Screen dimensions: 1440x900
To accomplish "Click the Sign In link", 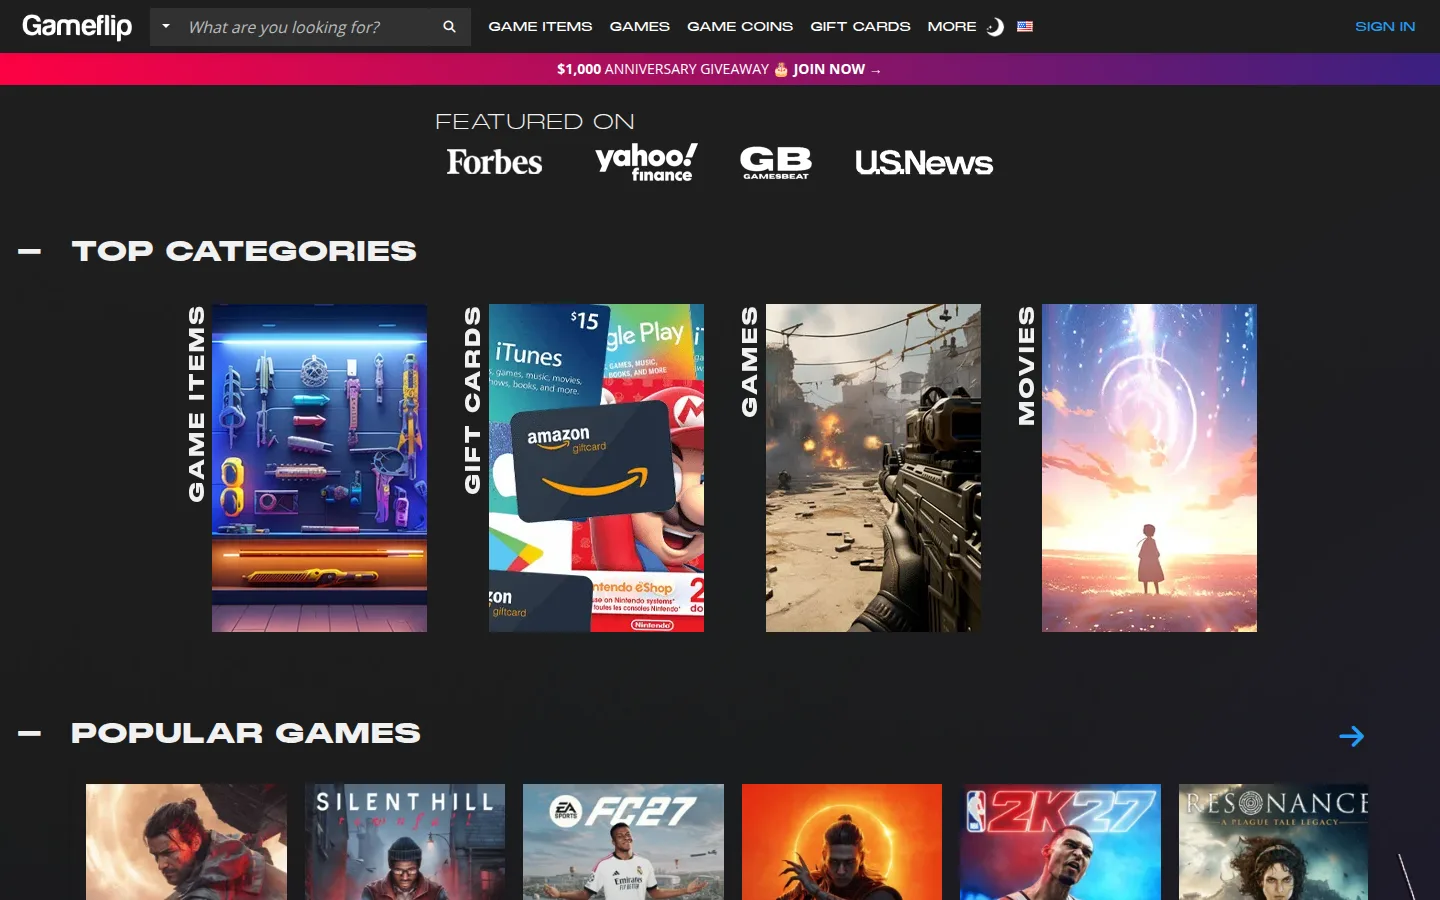I will [x=1385, y=27].
